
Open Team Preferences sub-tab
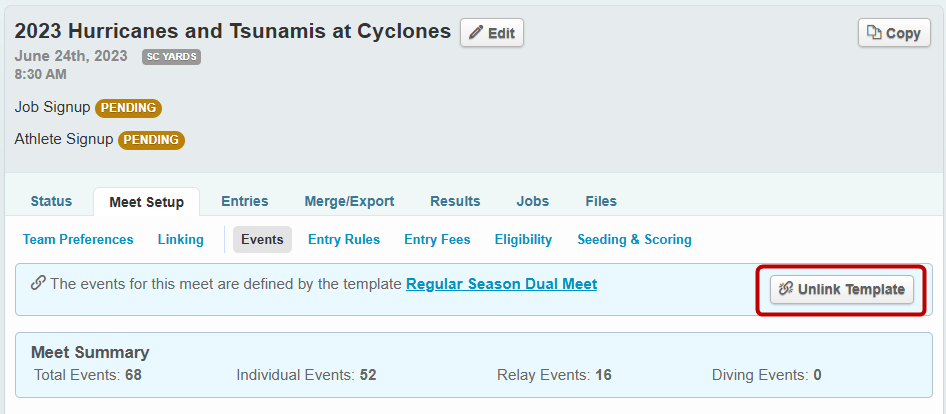pos(78,240)
